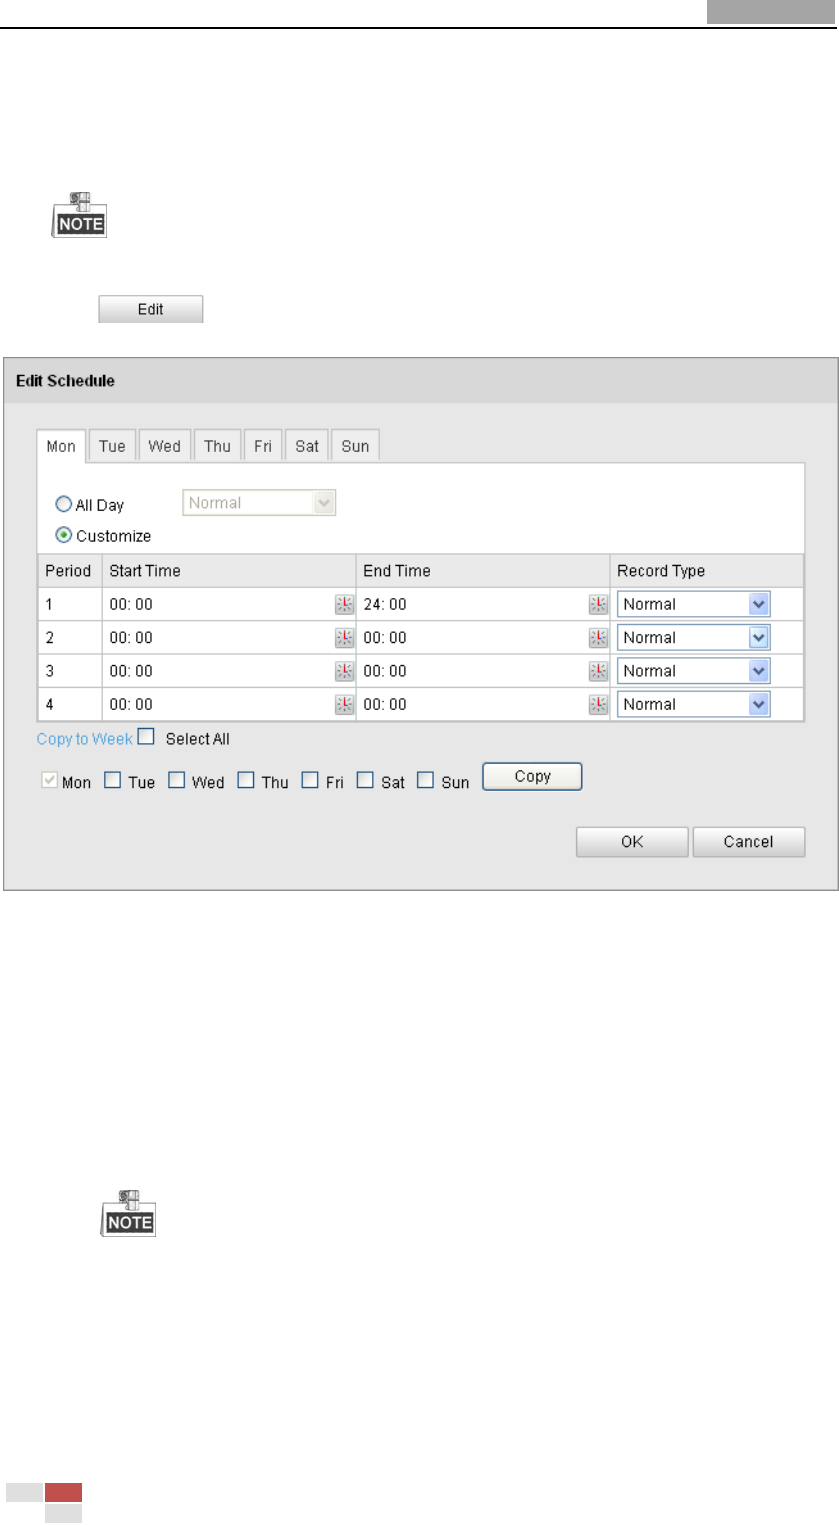Open time picker for Period 1 start time
839x1525 pixels.
coord(344,604)
